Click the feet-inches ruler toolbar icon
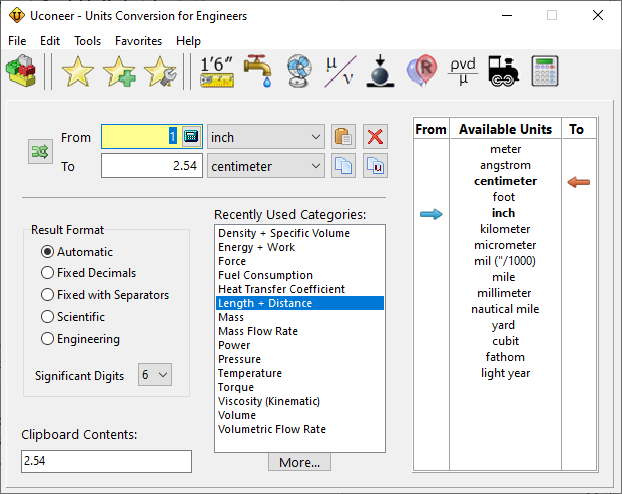Viewport: 622px width, 494px height. [x=216, y=71]
